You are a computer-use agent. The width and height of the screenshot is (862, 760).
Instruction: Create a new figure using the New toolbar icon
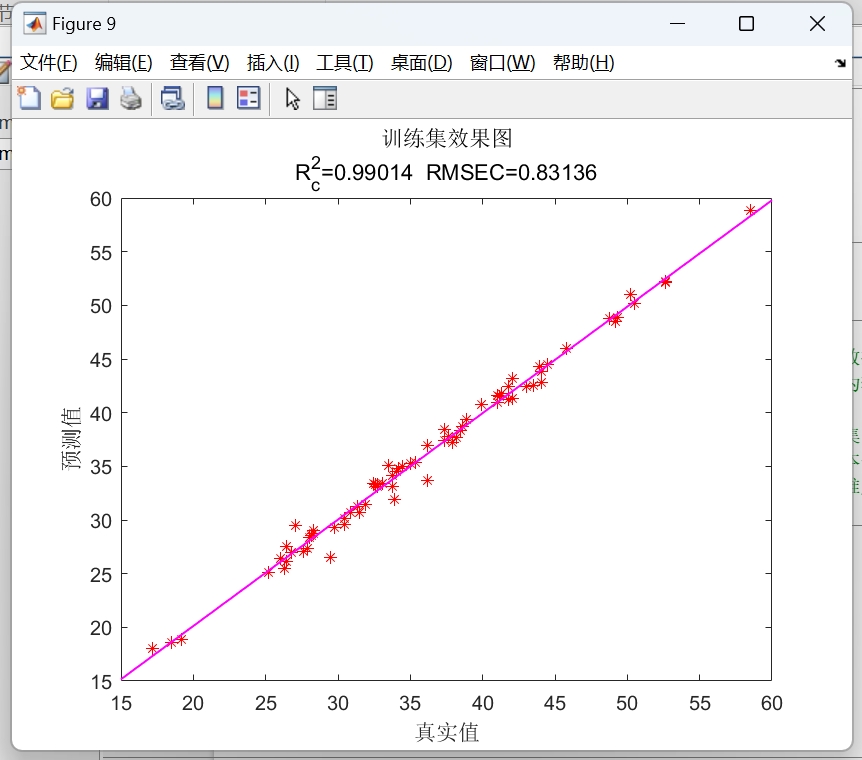pos(29,97)
